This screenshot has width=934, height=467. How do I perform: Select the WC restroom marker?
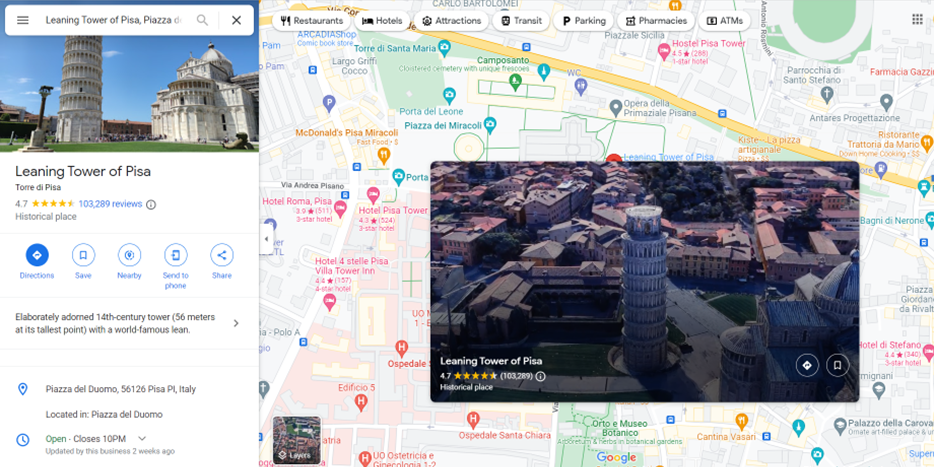tap(581, 87)
